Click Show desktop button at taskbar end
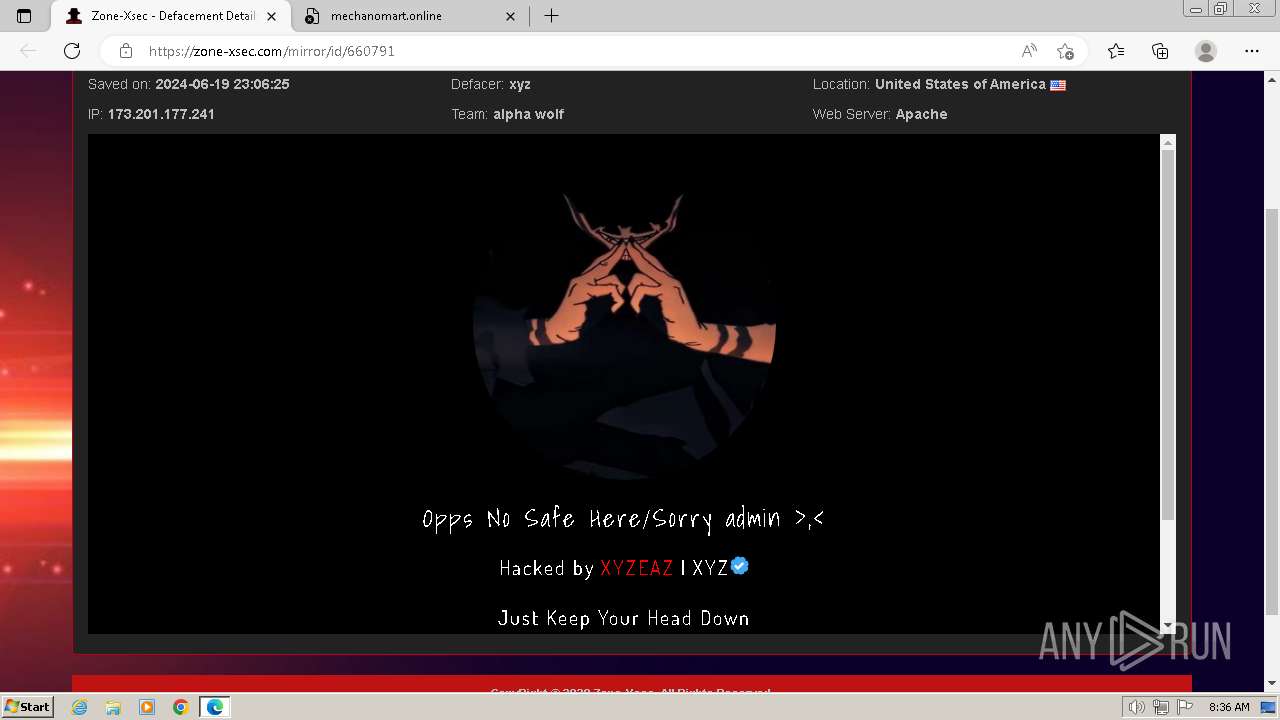Viewport: 1280px width, 720px height. (1269, 707)
